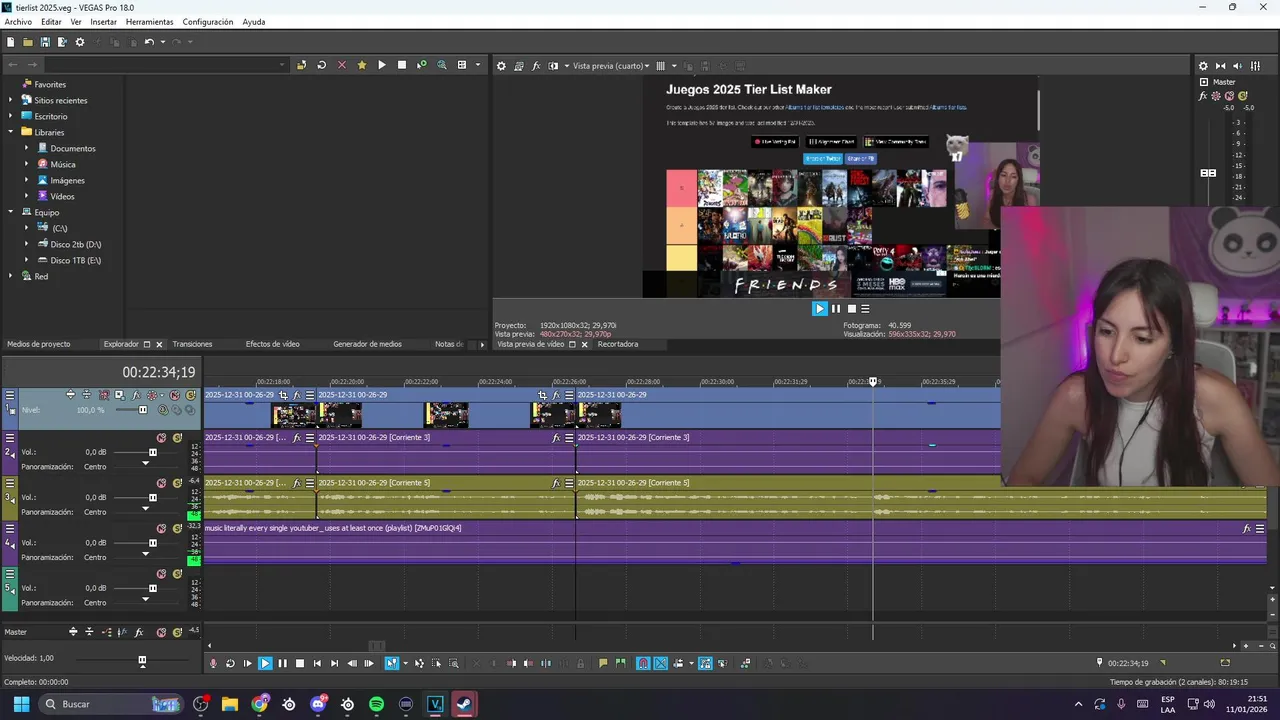The image size is (1280, 720).
Task: Solo video track 1
Action: click(190, 395)
